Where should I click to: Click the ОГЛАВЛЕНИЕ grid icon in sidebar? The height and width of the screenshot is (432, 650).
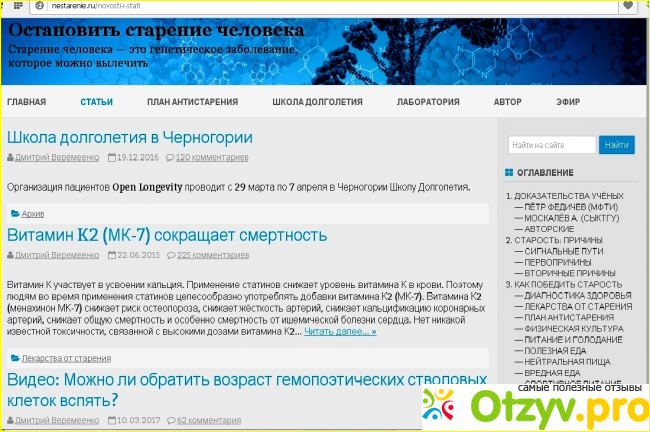(x=510, y=173)
